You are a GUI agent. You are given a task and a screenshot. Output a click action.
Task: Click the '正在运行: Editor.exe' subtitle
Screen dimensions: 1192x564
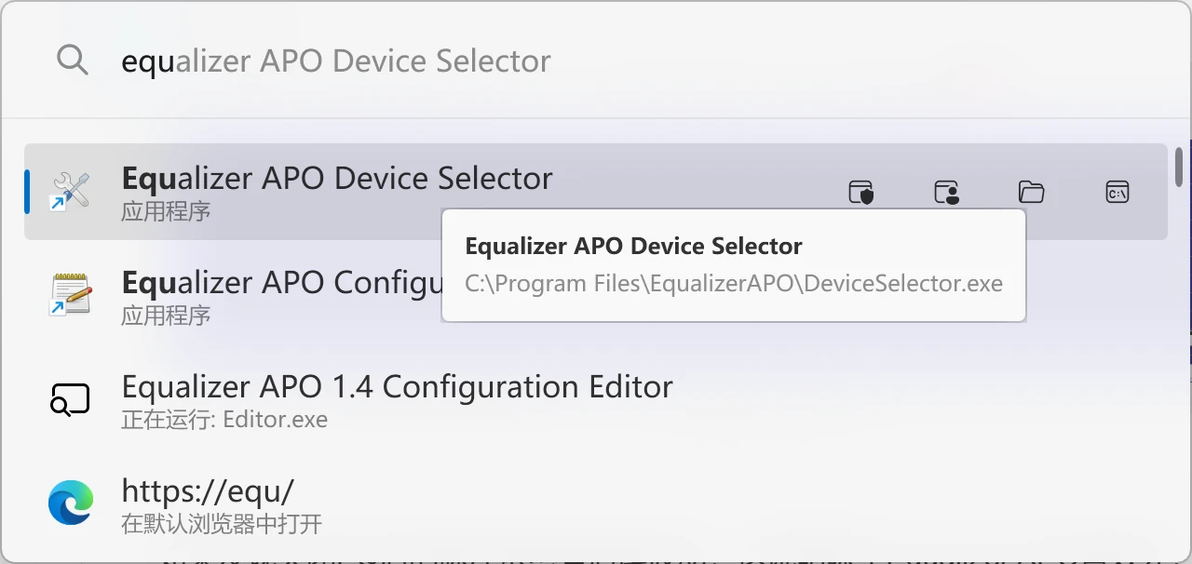[x=224, y=420]
